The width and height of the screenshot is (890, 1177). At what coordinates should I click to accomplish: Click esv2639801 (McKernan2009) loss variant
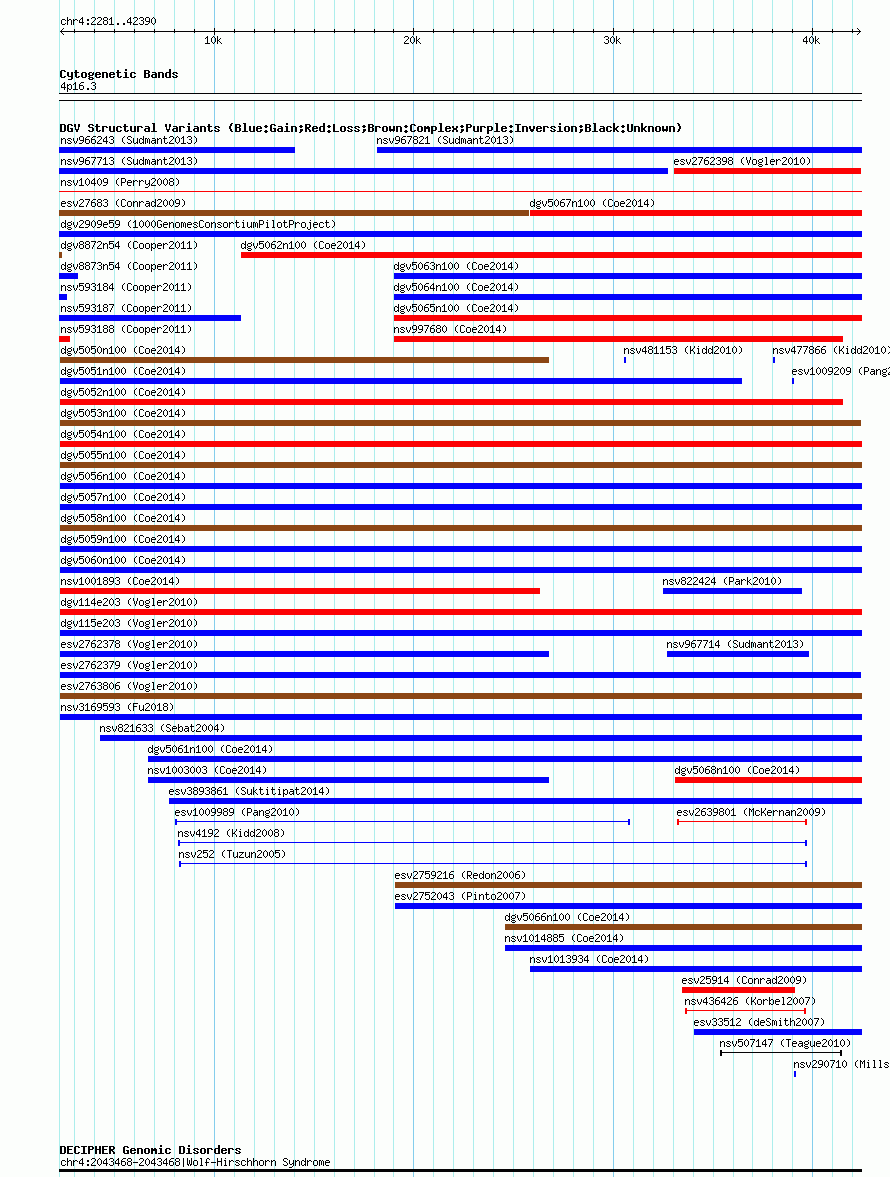tap(742, 823)
